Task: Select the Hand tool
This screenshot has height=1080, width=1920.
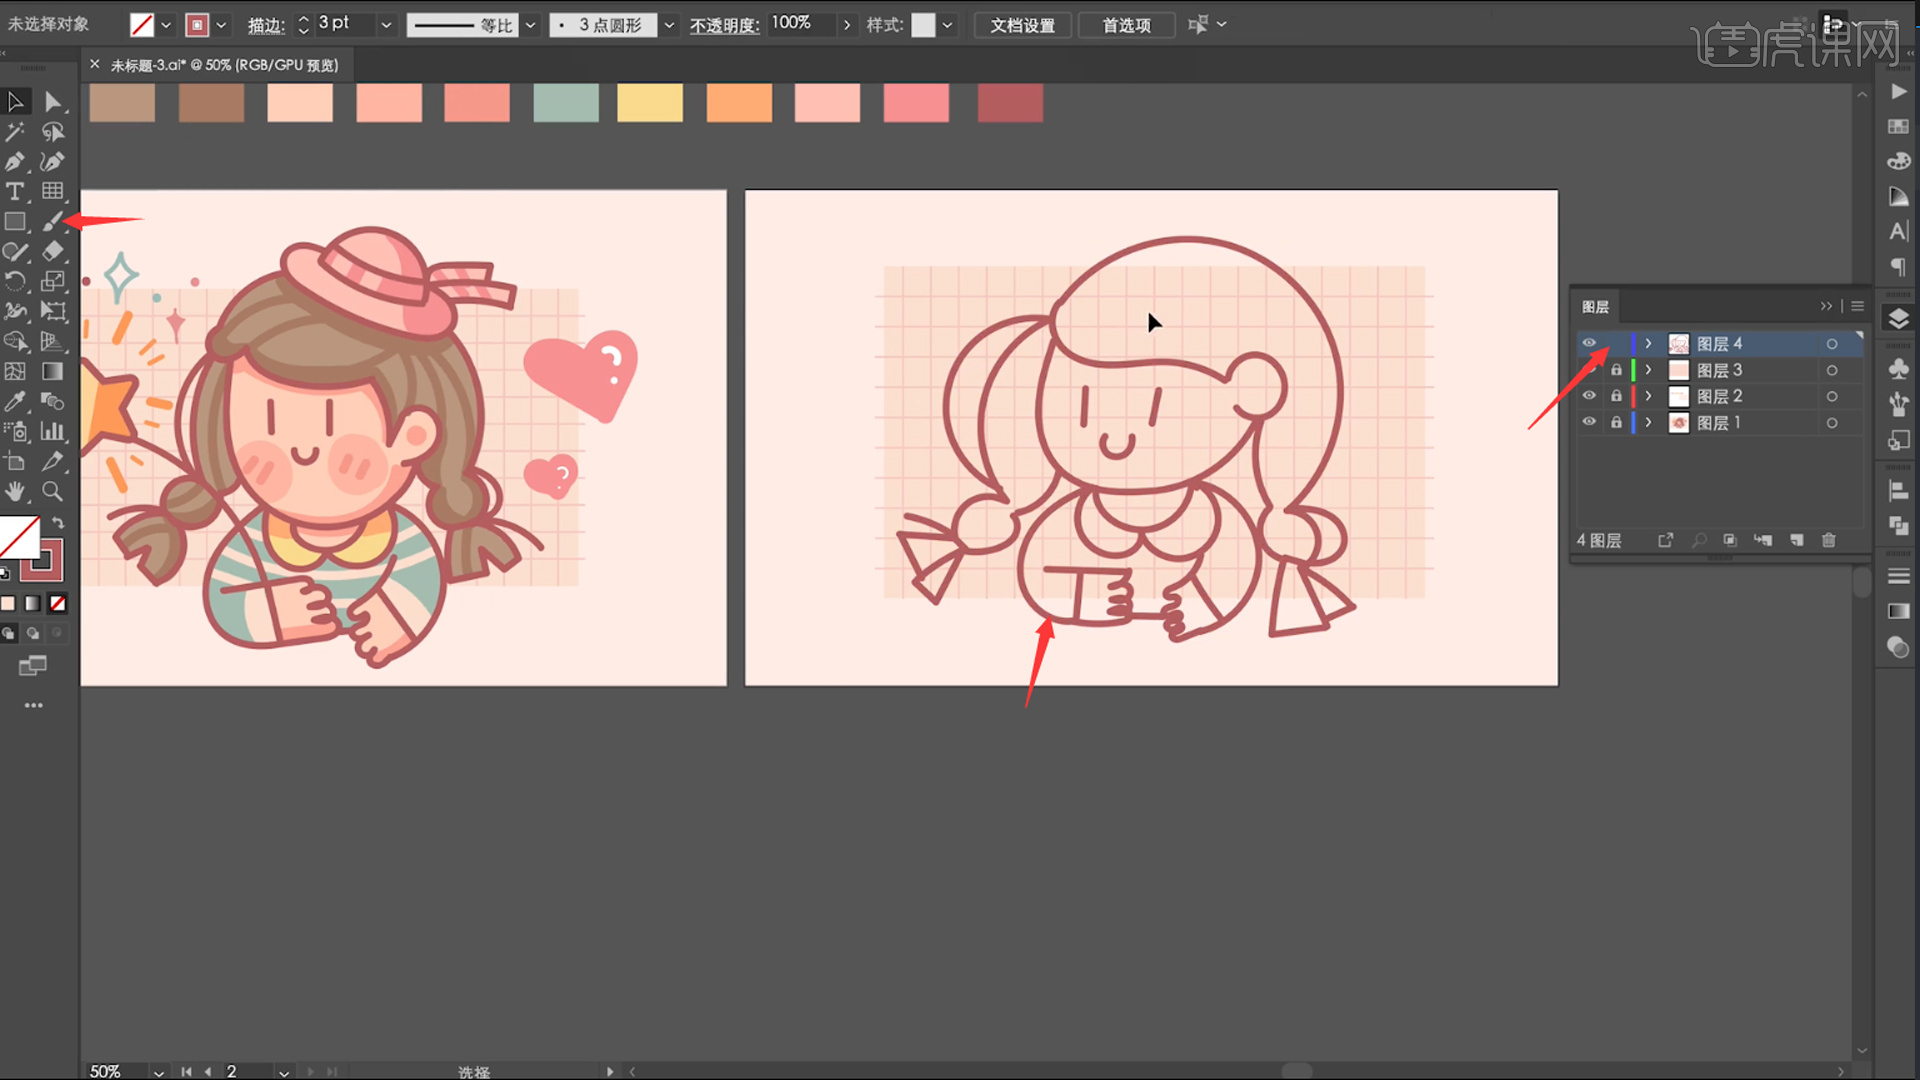Action: tap(15, 491)
